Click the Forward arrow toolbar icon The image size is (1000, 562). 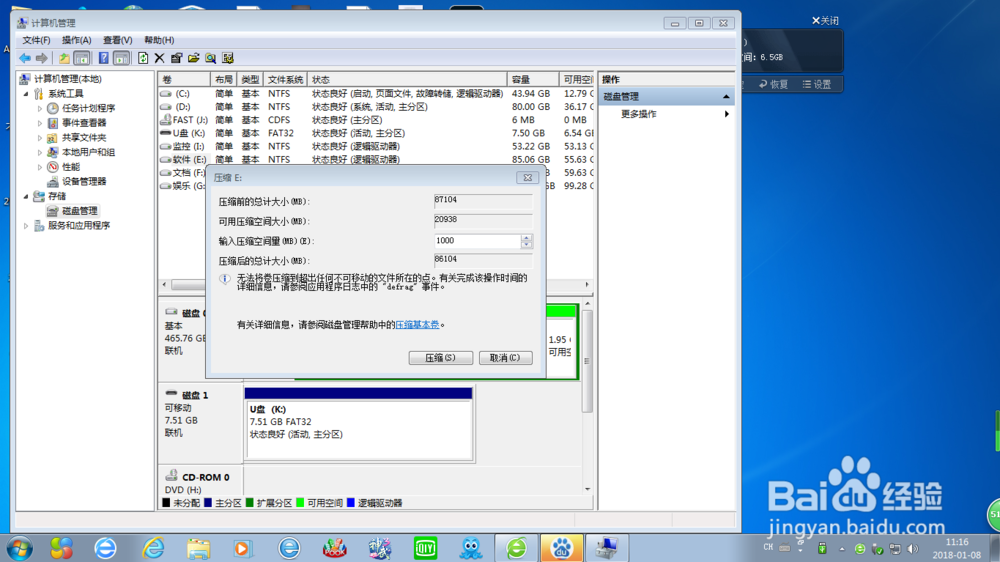[41, 58]
